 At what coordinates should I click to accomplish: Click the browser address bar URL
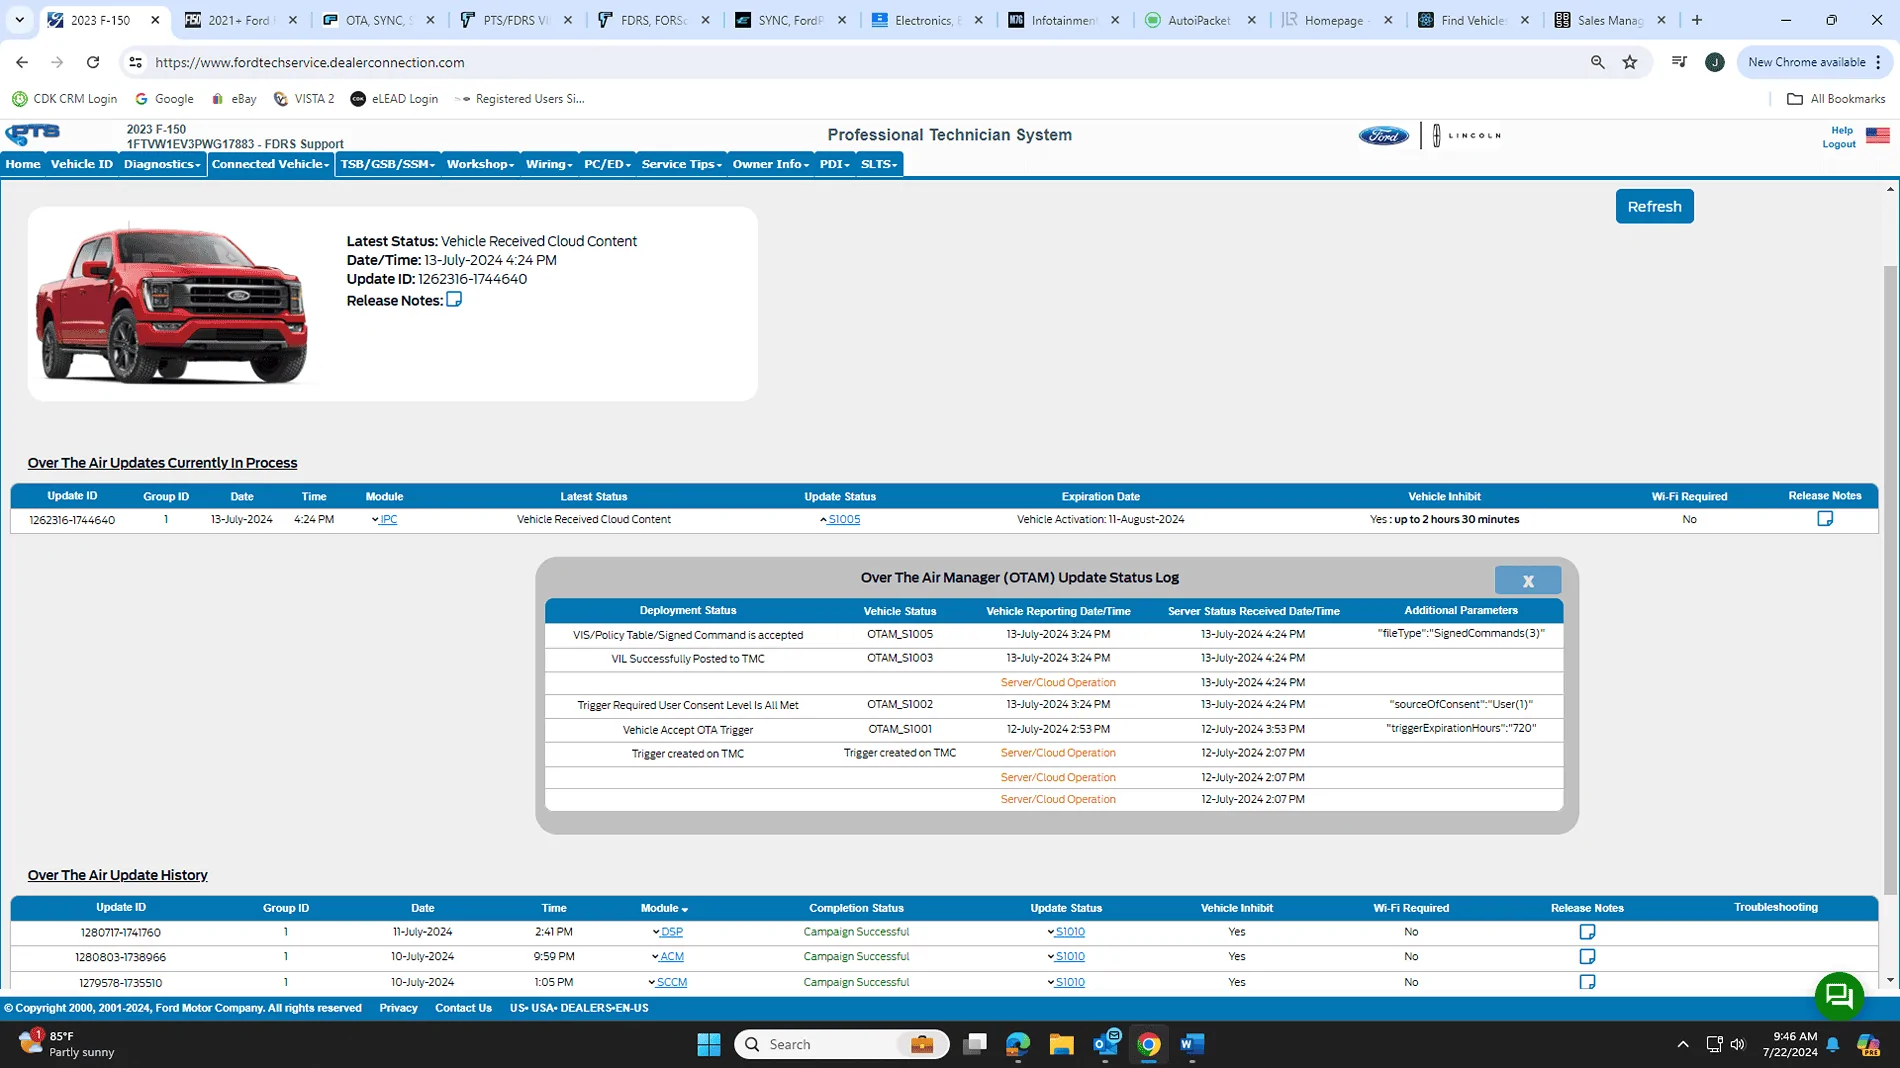310,62
